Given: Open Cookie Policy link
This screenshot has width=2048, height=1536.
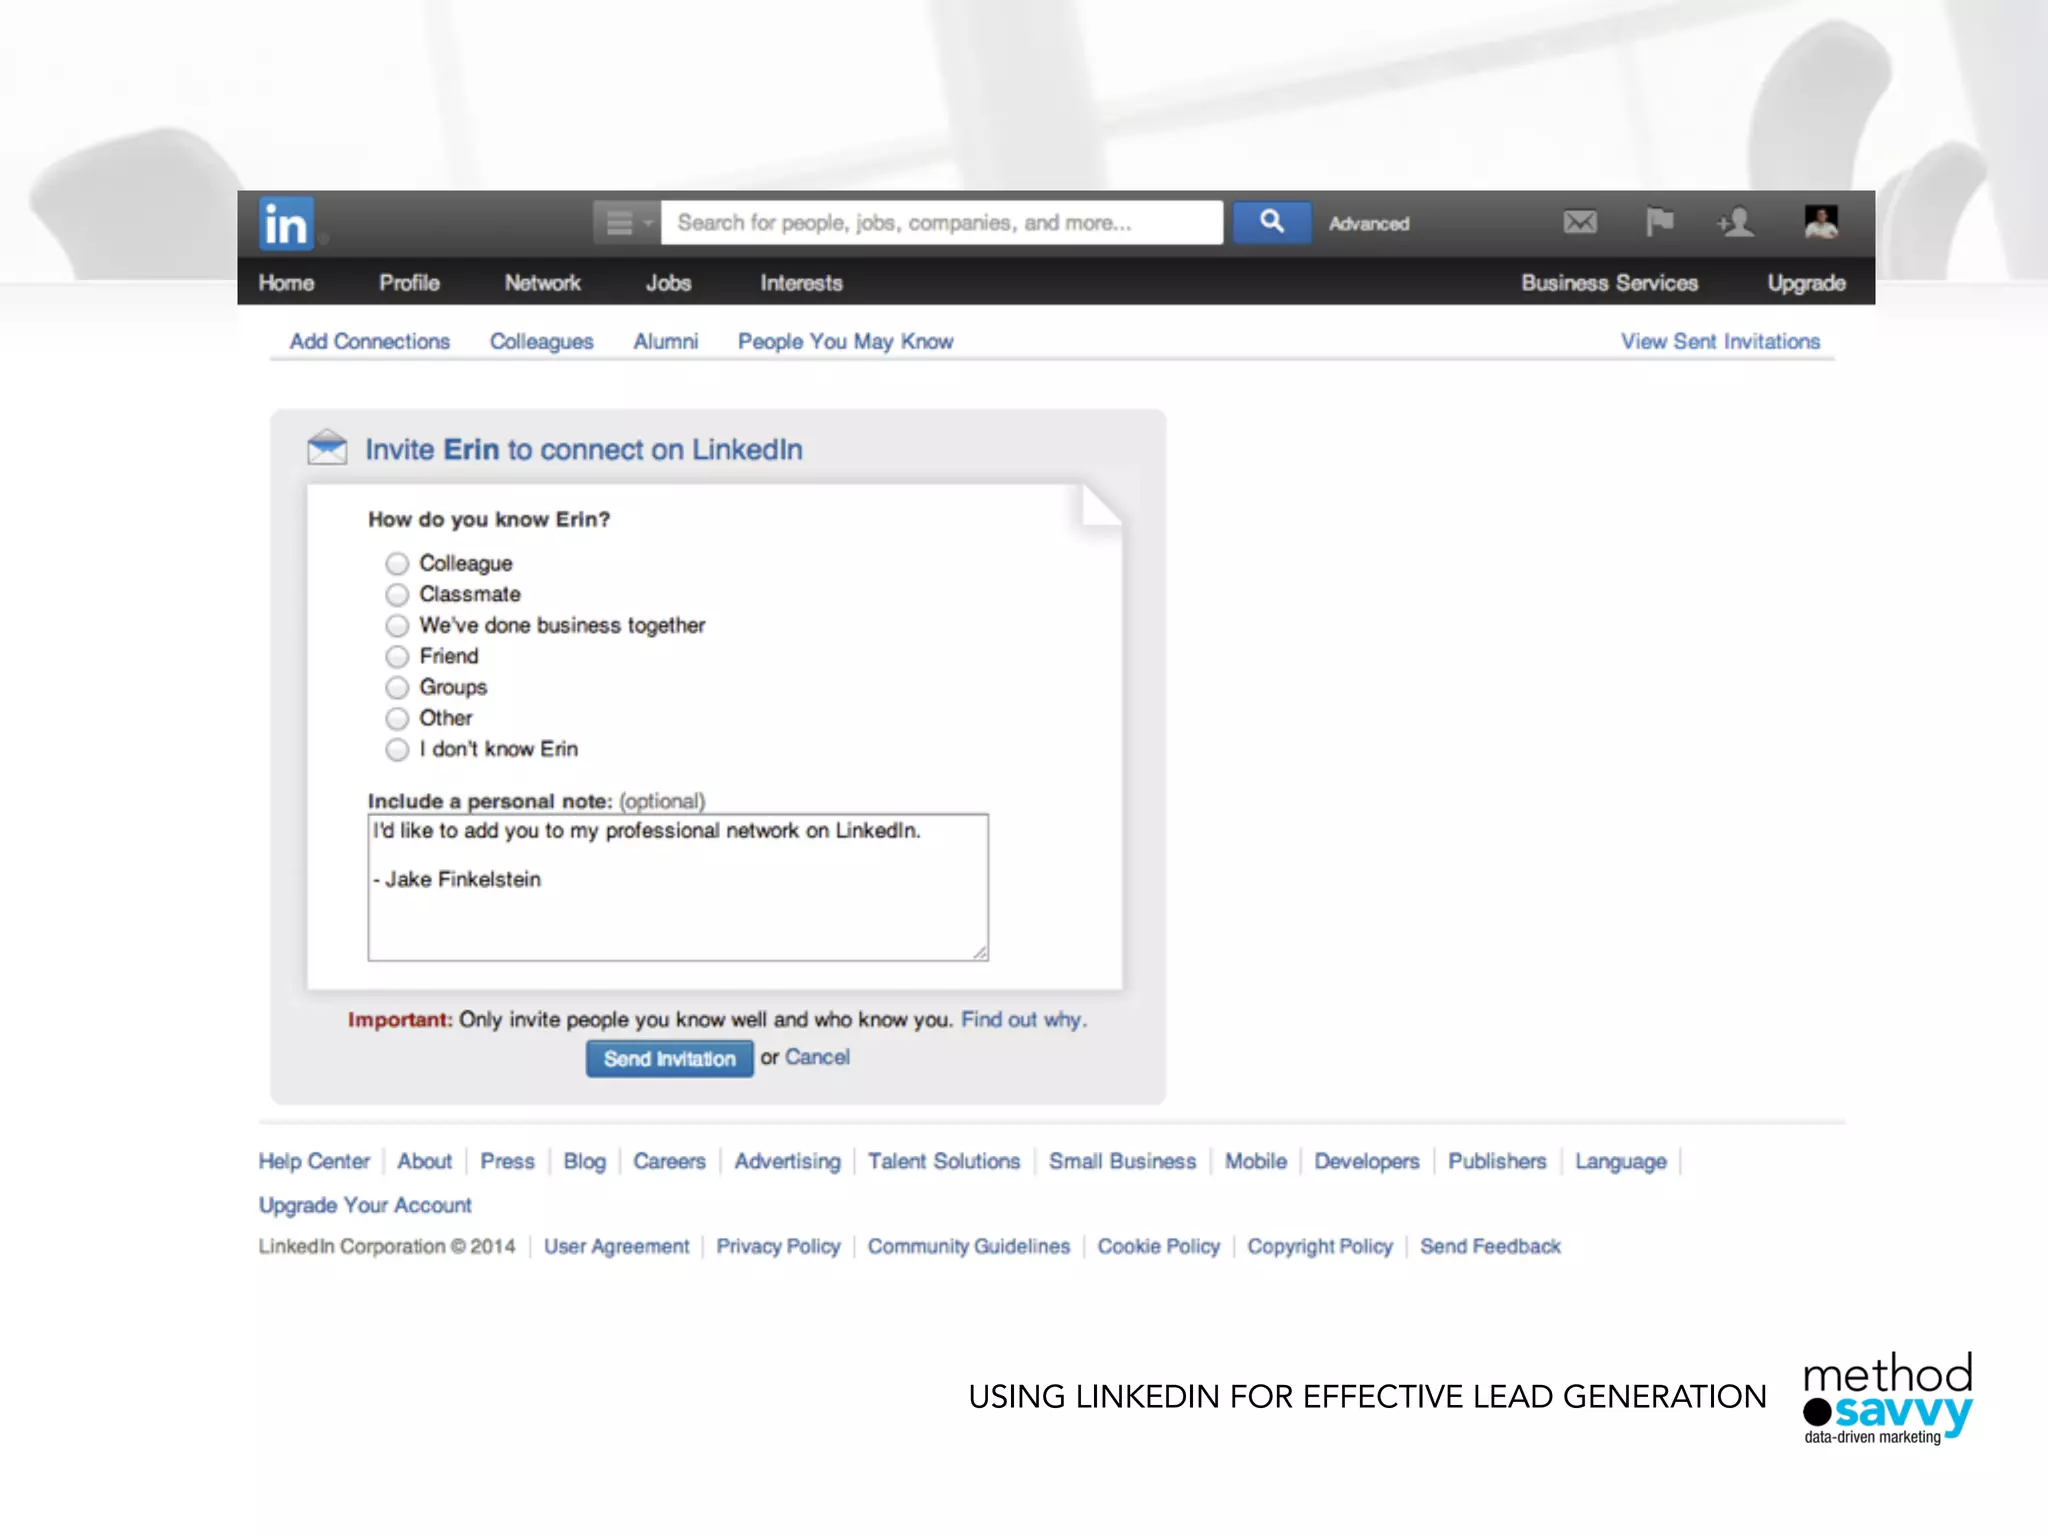Looking at the screenshot, I should (1159, 1247).
